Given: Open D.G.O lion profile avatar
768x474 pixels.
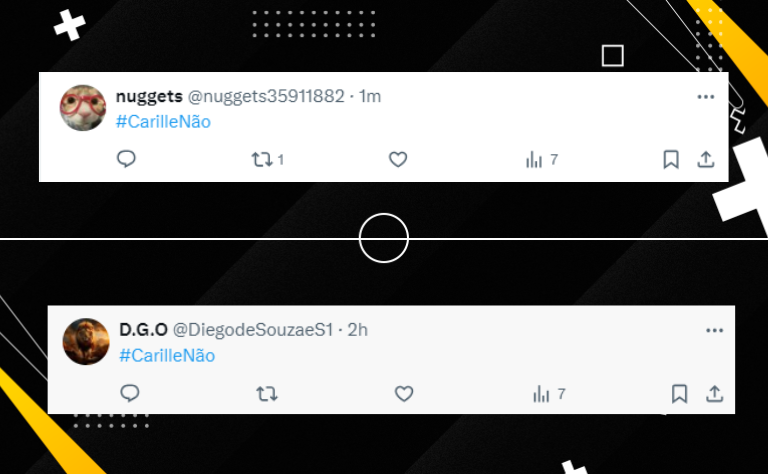Looking at the screenshot, I should point(86,341).
